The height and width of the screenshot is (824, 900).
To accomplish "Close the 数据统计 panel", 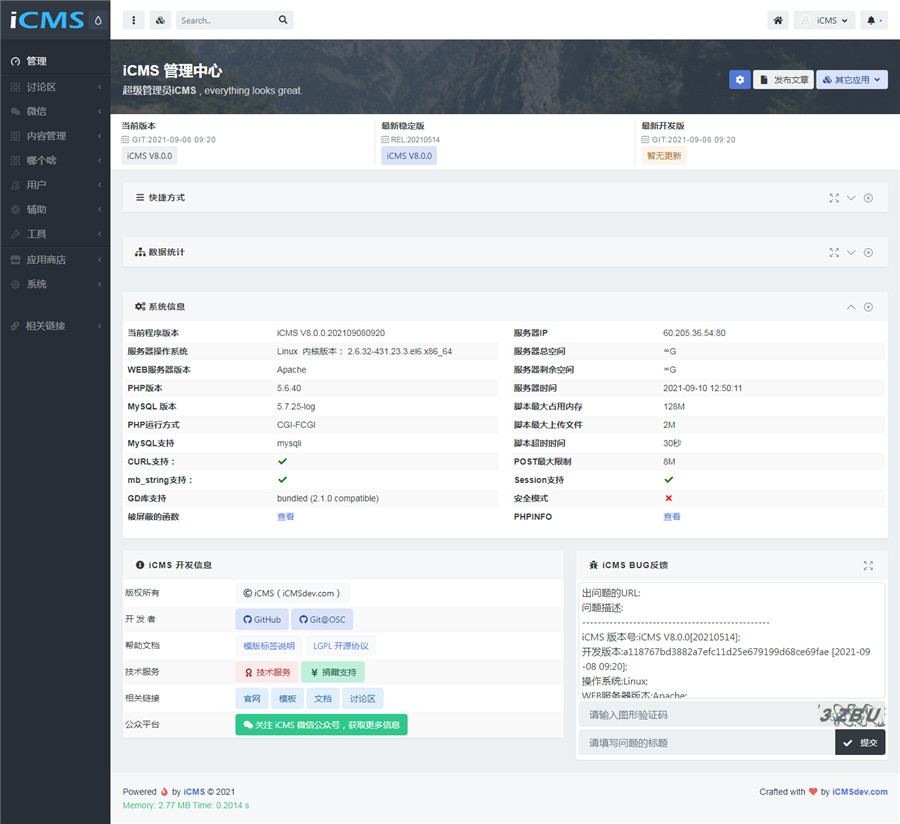I will (x=868, y=252).
